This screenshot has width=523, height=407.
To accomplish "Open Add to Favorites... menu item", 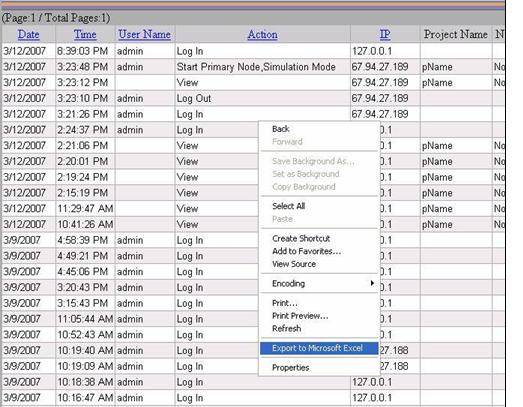I will 307,251.
